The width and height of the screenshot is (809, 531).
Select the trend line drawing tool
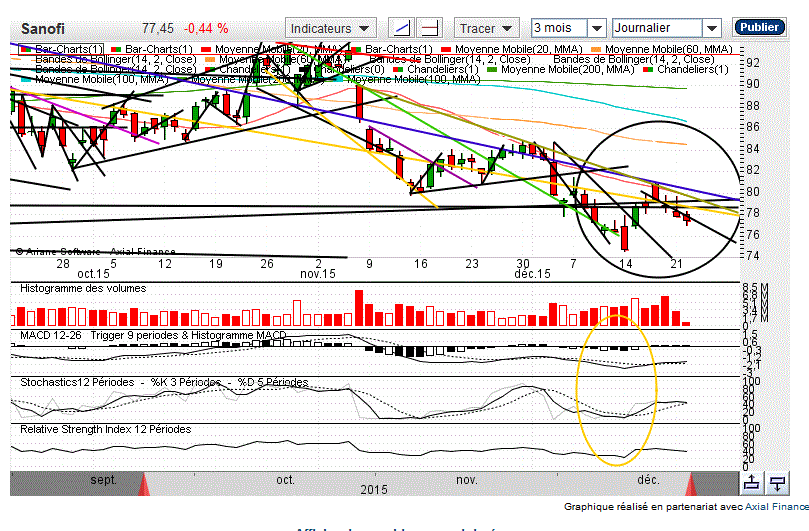pos(401,28)
